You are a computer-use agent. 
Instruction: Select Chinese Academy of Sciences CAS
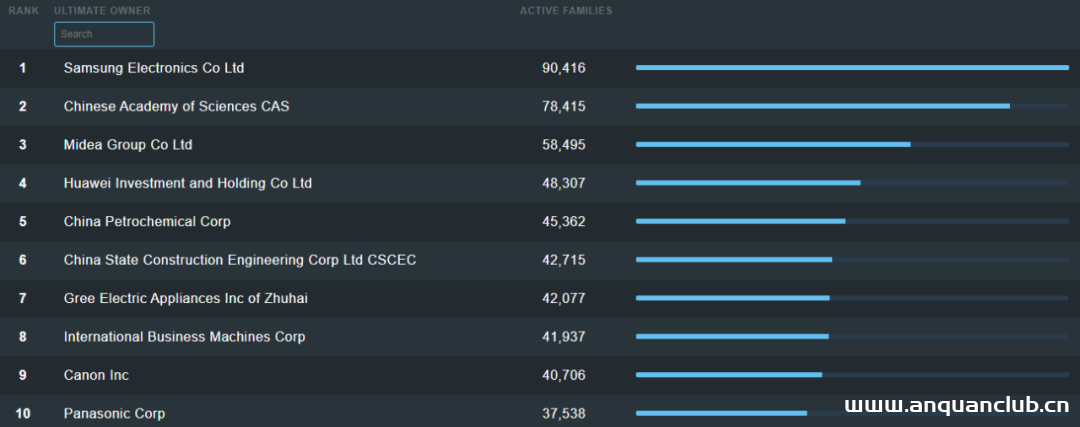[176, 106]
